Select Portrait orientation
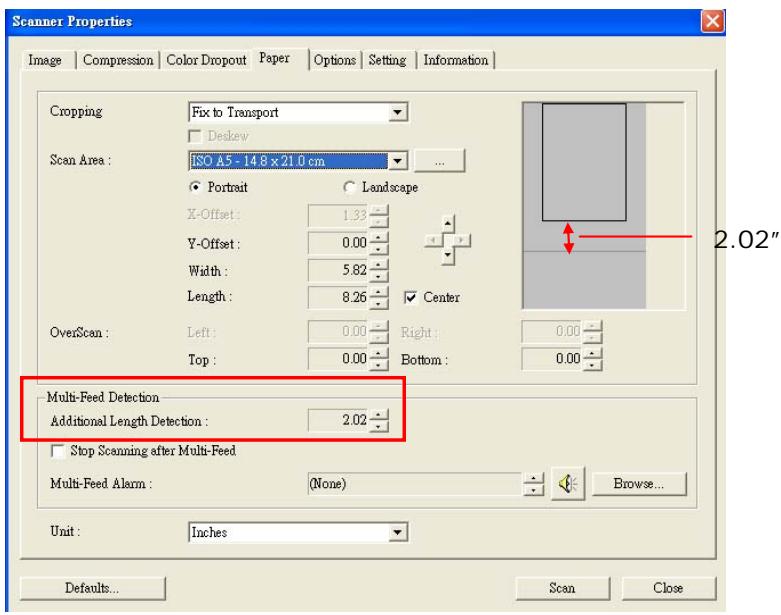The width and height of the screenshot is (781, 615). click(x=195, y=187)
